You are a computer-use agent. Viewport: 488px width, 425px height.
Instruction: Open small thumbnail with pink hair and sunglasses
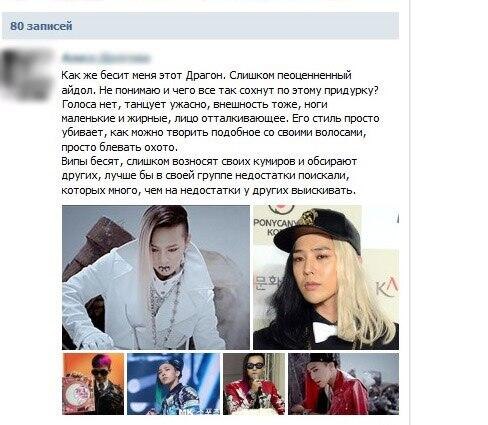[x=93, y=384]
